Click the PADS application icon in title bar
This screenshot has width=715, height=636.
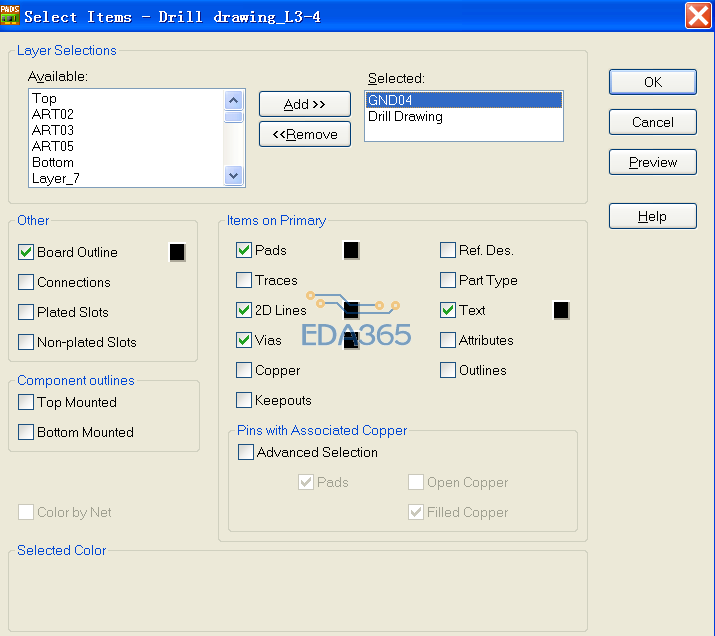10,15
